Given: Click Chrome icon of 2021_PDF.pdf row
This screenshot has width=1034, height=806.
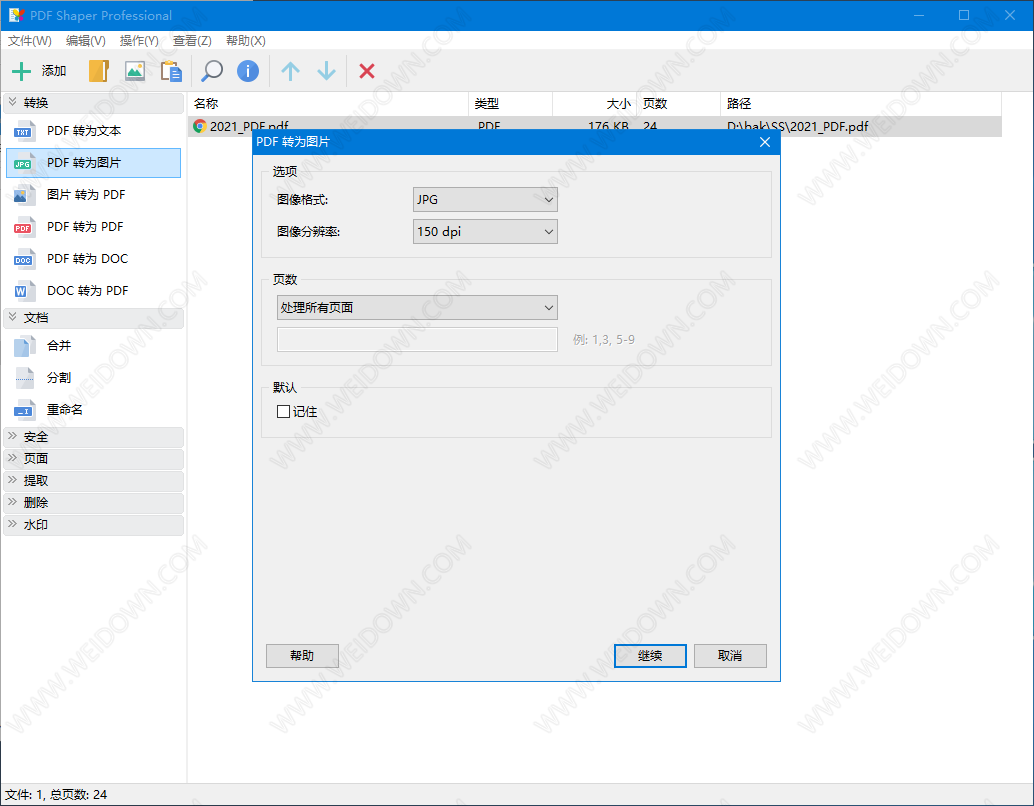Looking at the screenshot, I should click(x=200, y=126).
